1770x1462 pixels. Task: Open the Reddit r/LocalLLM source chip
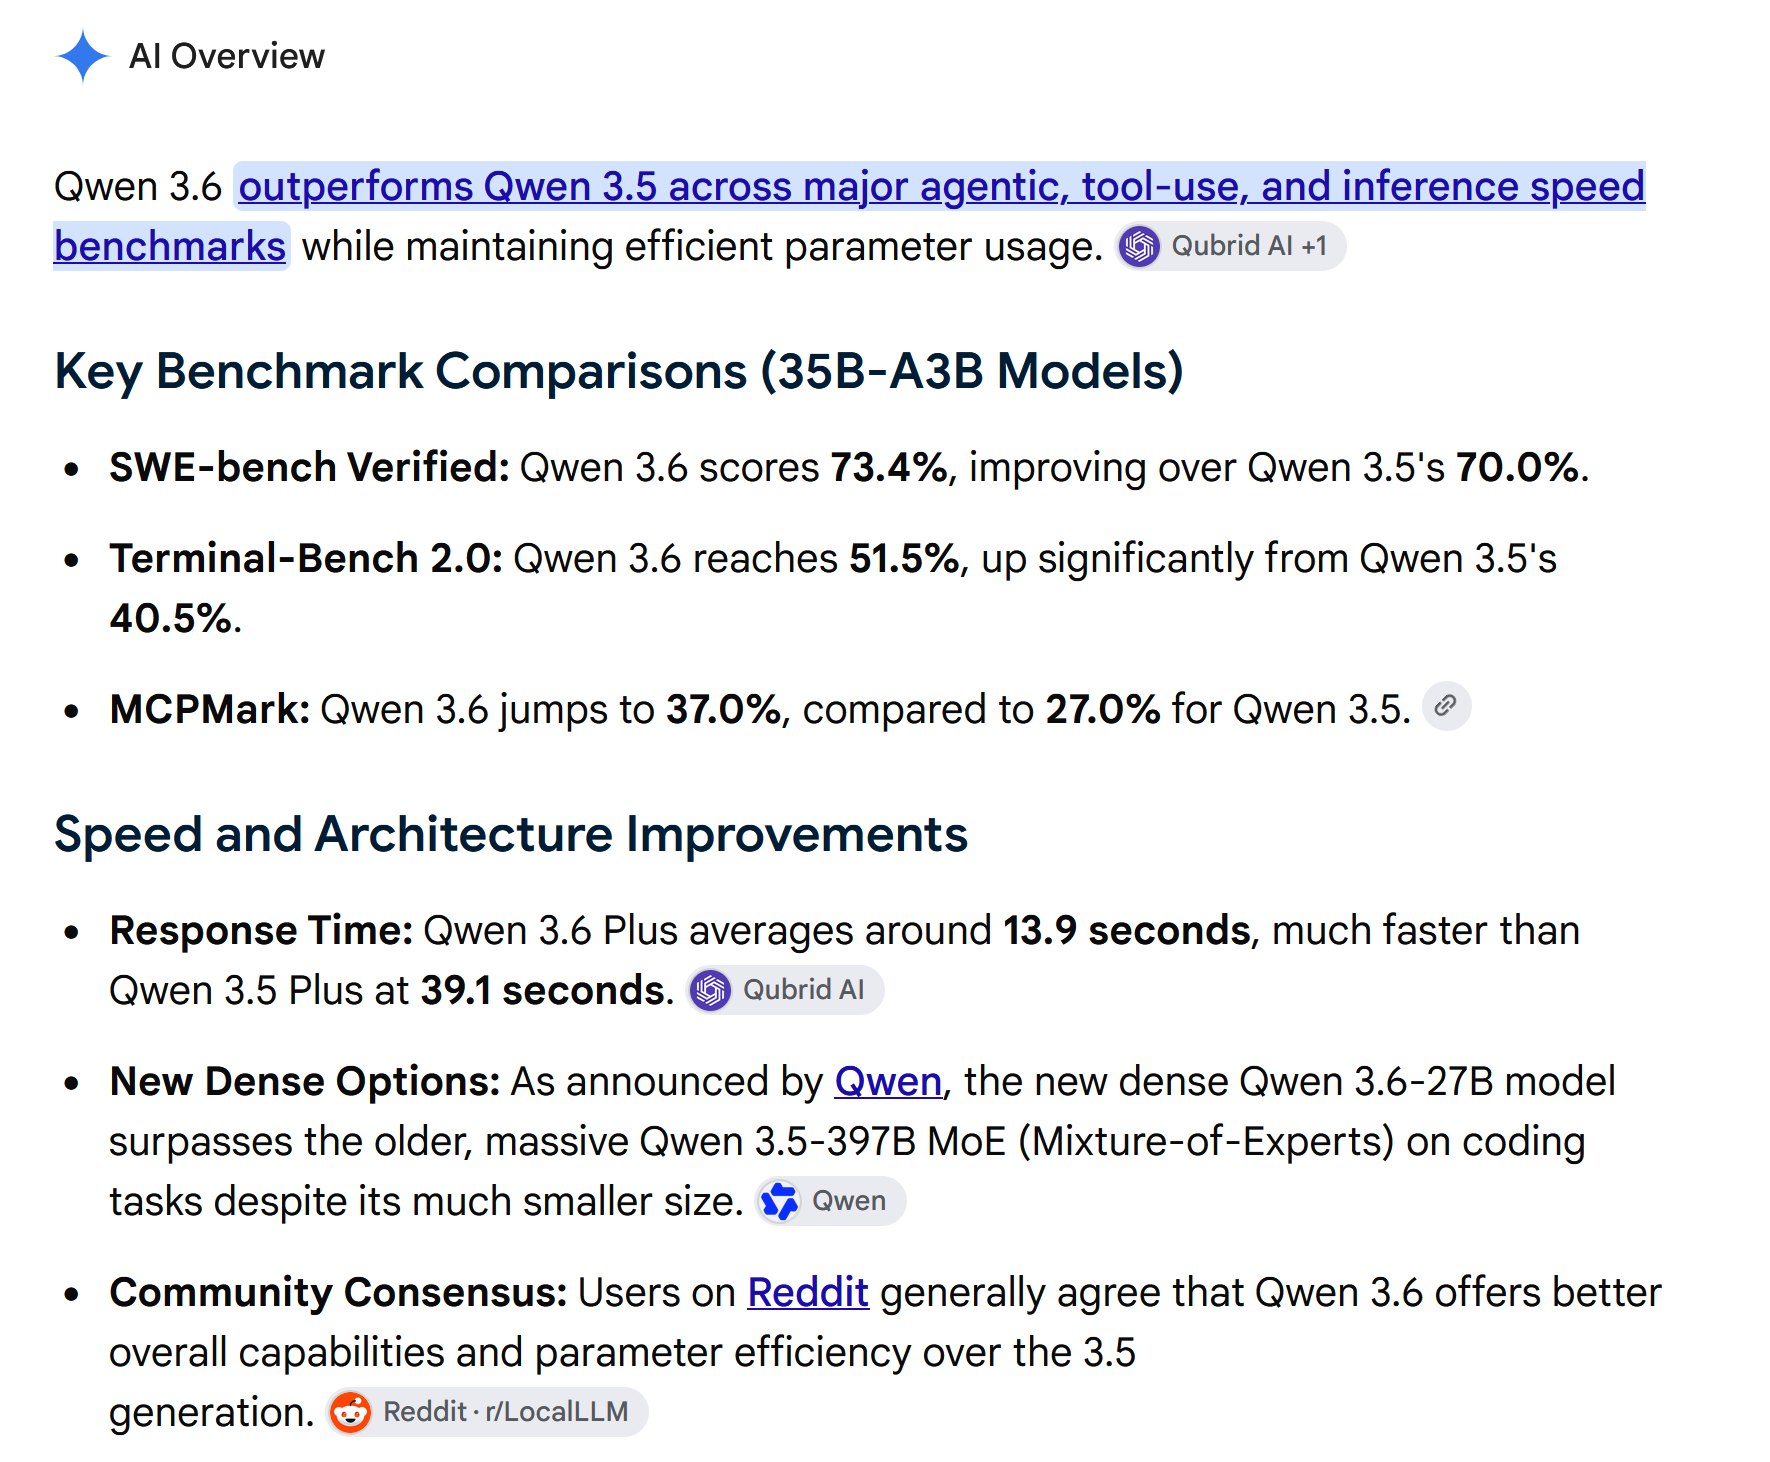click(488, 1412)
